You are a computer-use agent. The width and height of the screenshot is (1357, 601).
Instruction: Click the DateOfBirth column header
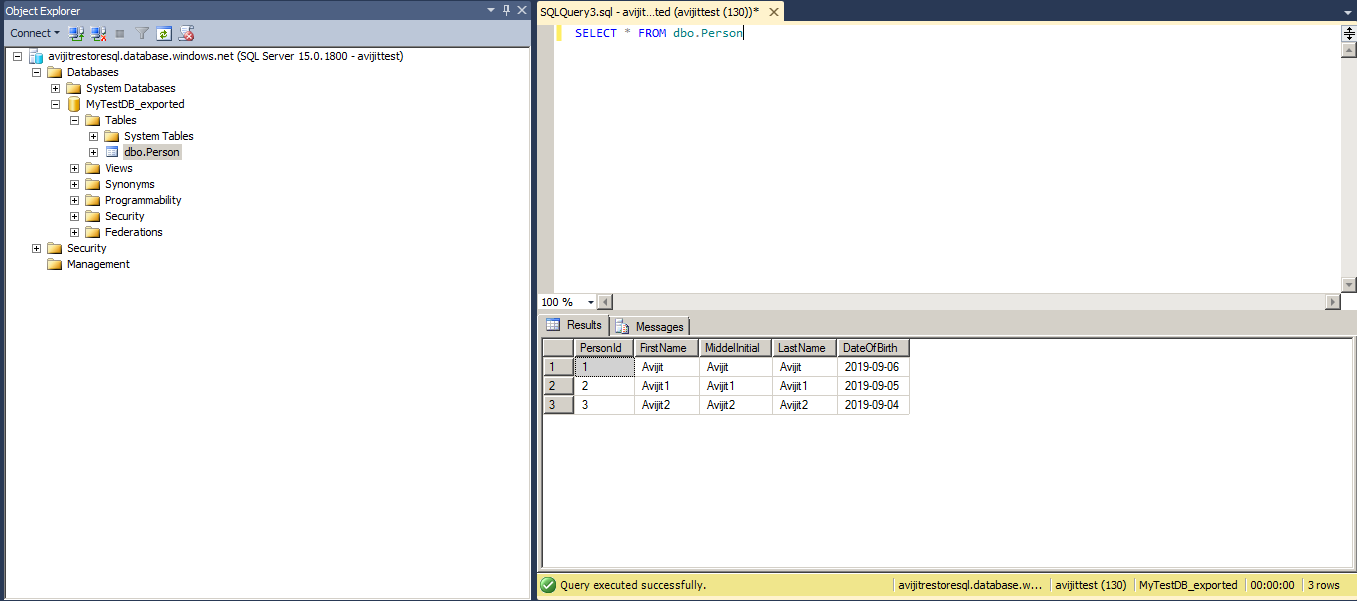click(871, 348)
